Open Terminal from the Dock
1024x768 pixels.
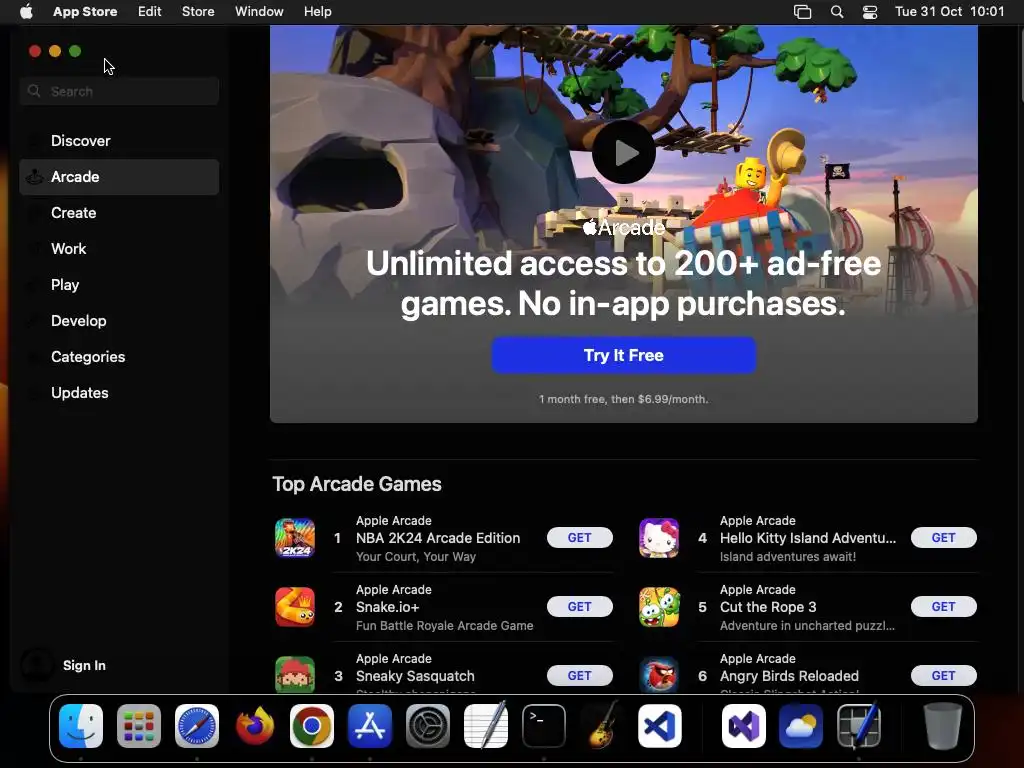pyautogui.click(x=543, y=726)
